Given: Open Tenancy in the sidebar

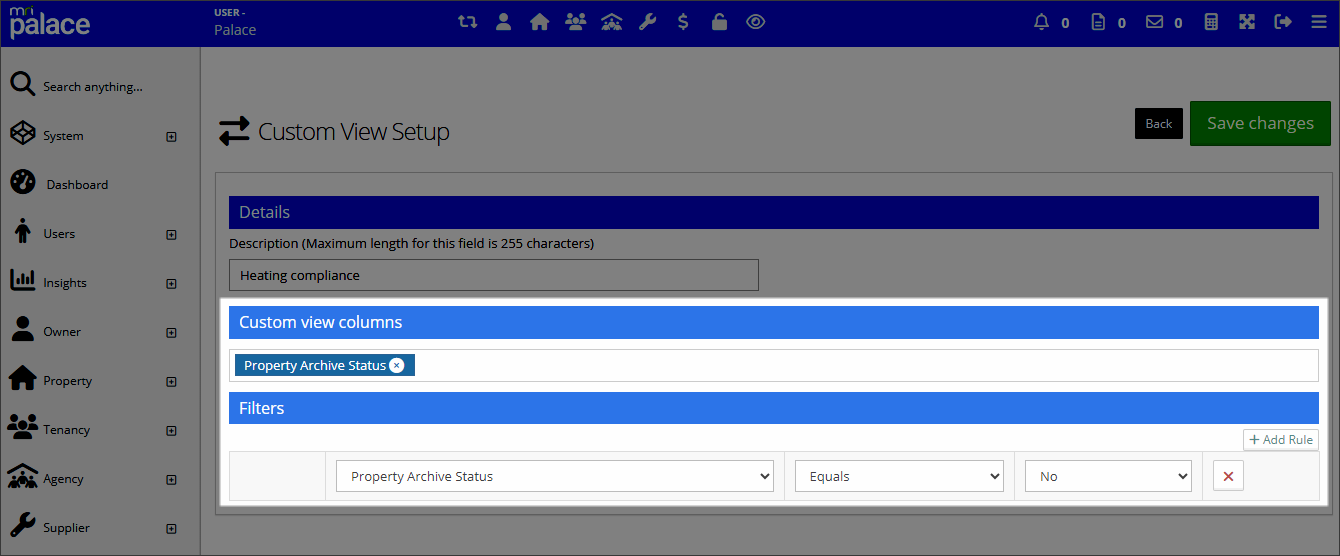Looking at the screenshot, I should tap(66, 430).
